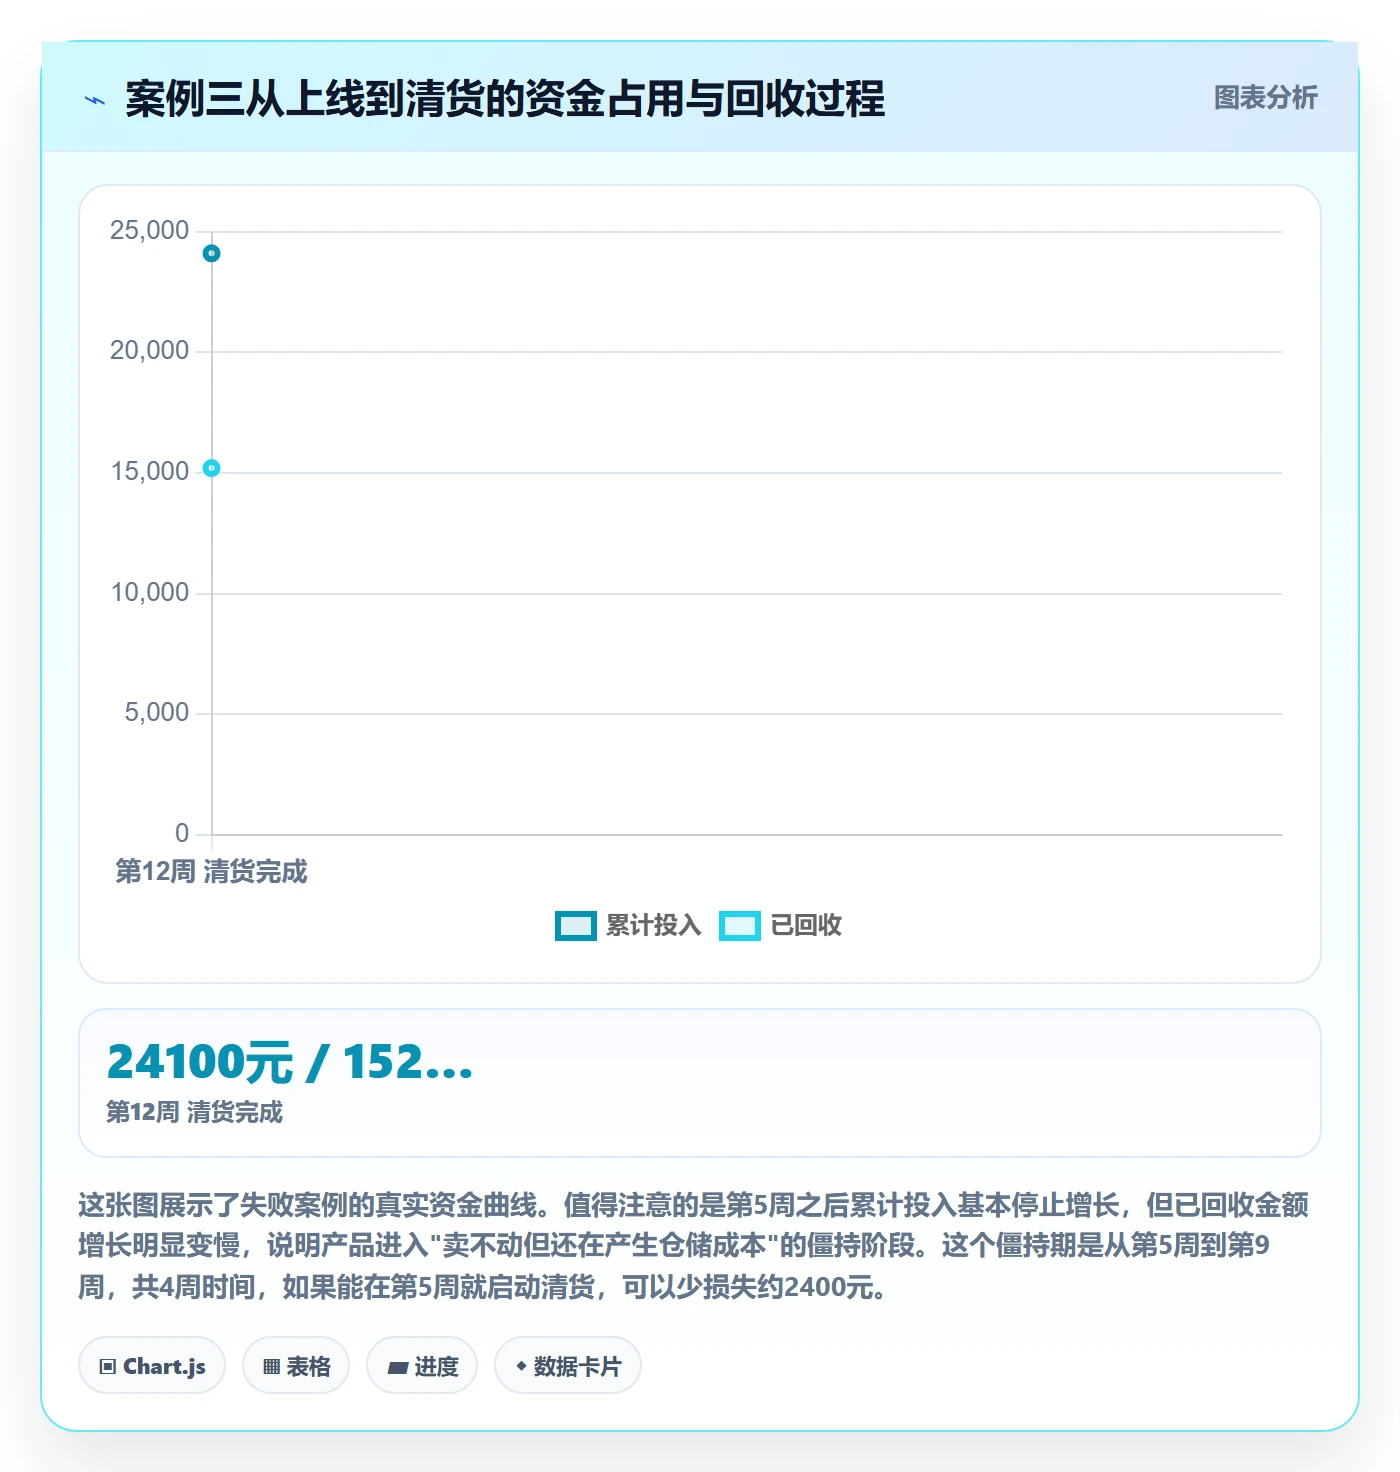Click the 20,000 y-axis label
Viewport: 1400px width, 1472px height.
pos(149,351)
